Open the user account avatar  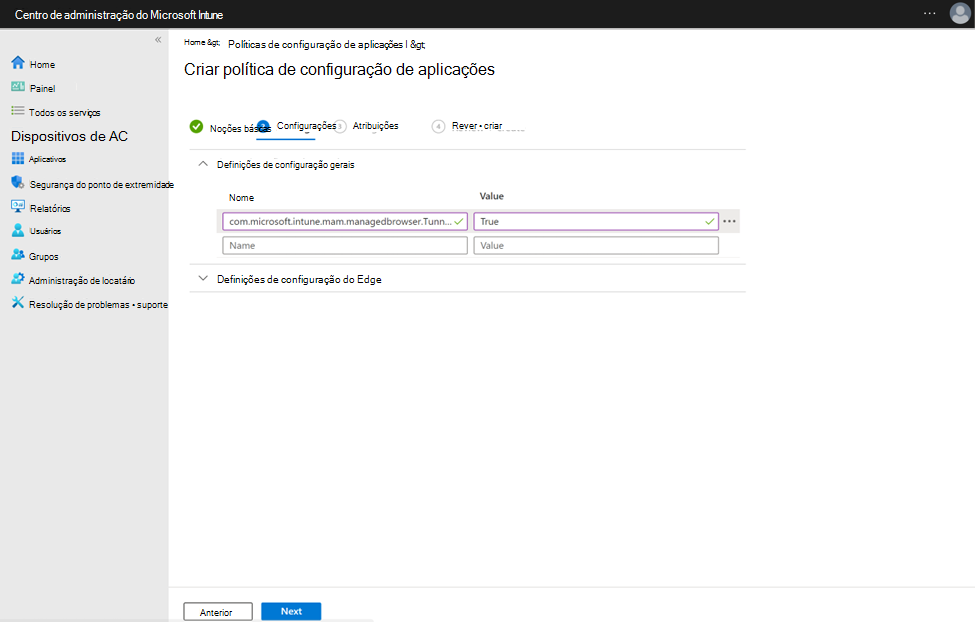[960, 13]
